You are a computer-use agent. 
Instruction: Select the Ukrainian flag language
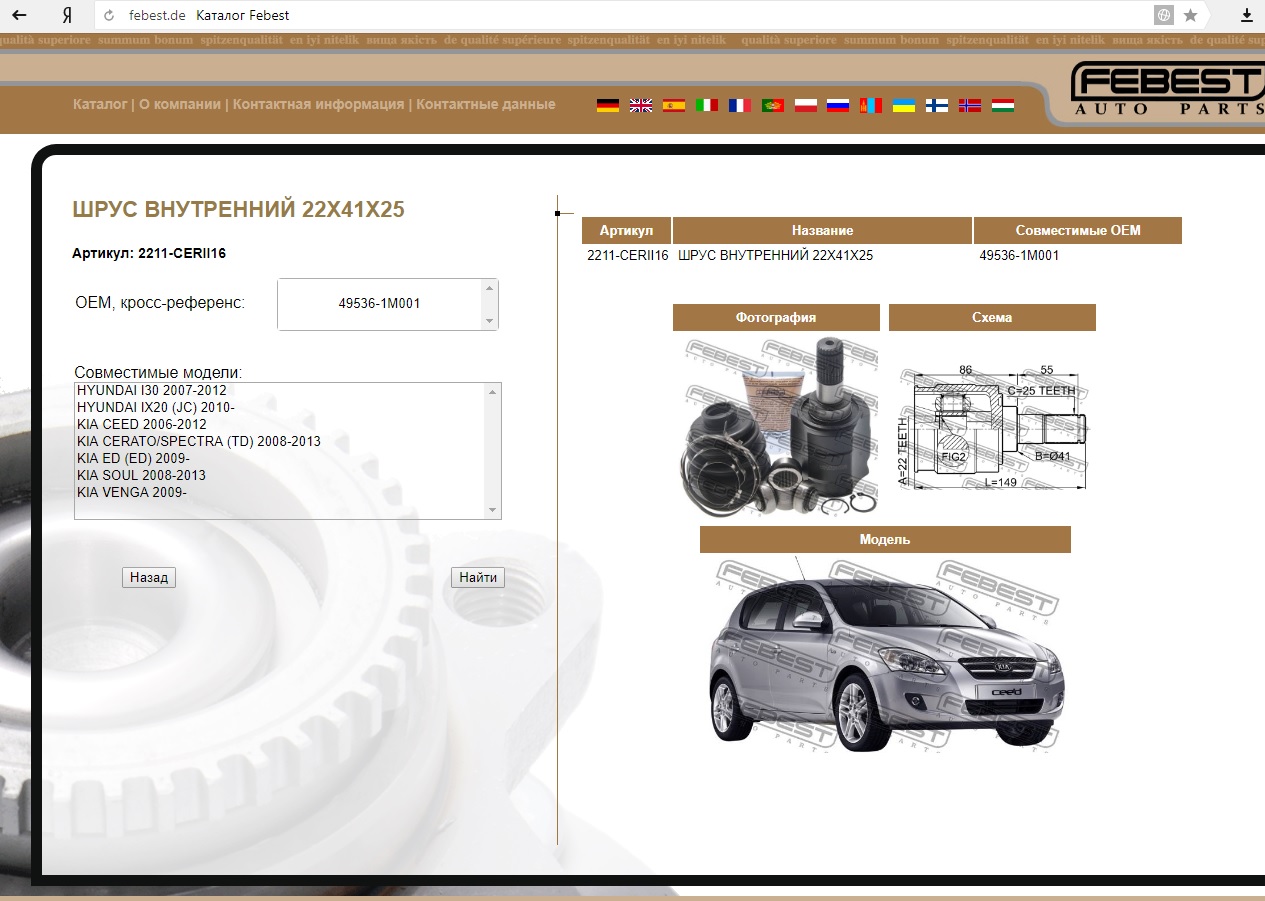click(x=904, y=105)
